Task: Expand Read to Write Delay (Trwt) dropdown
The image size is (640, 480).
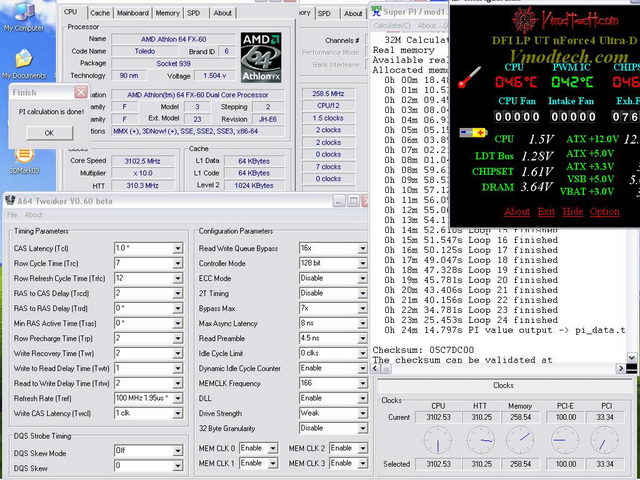Action: click(x=178, y=384)
